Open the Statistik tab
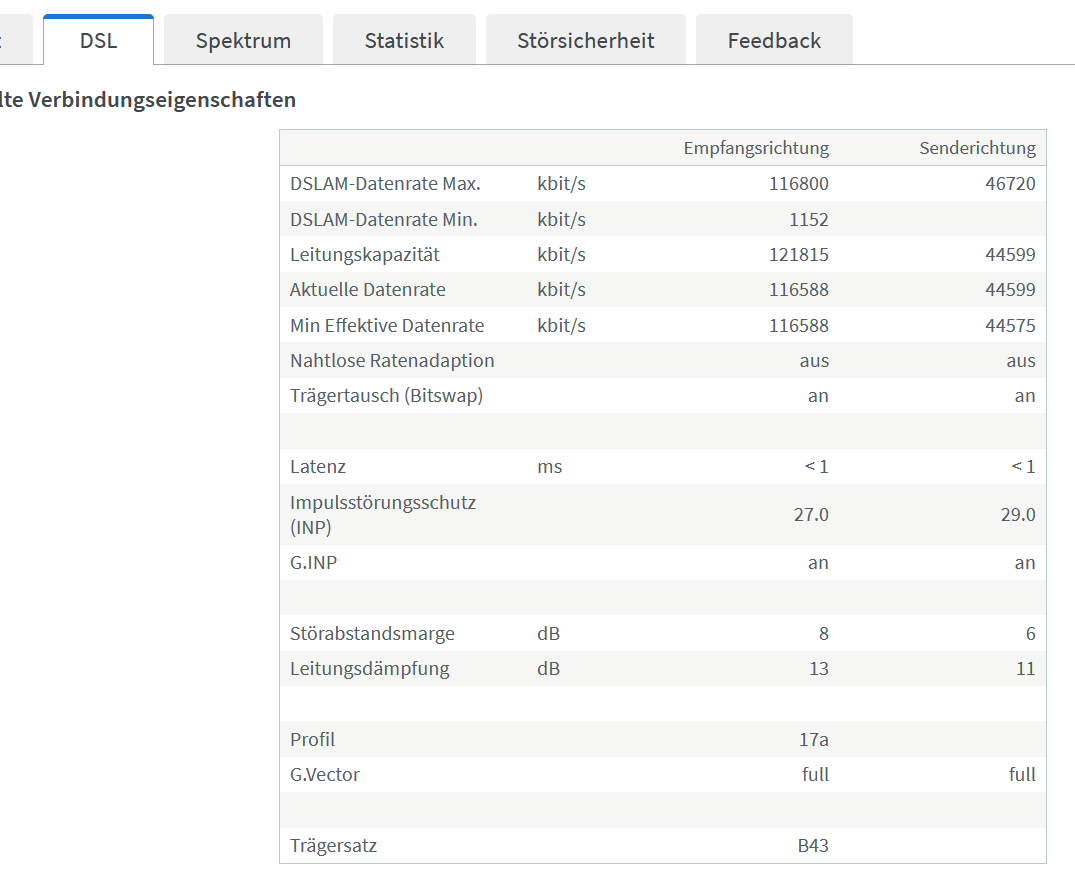The image size is (1075, 896). coord(404,40)
